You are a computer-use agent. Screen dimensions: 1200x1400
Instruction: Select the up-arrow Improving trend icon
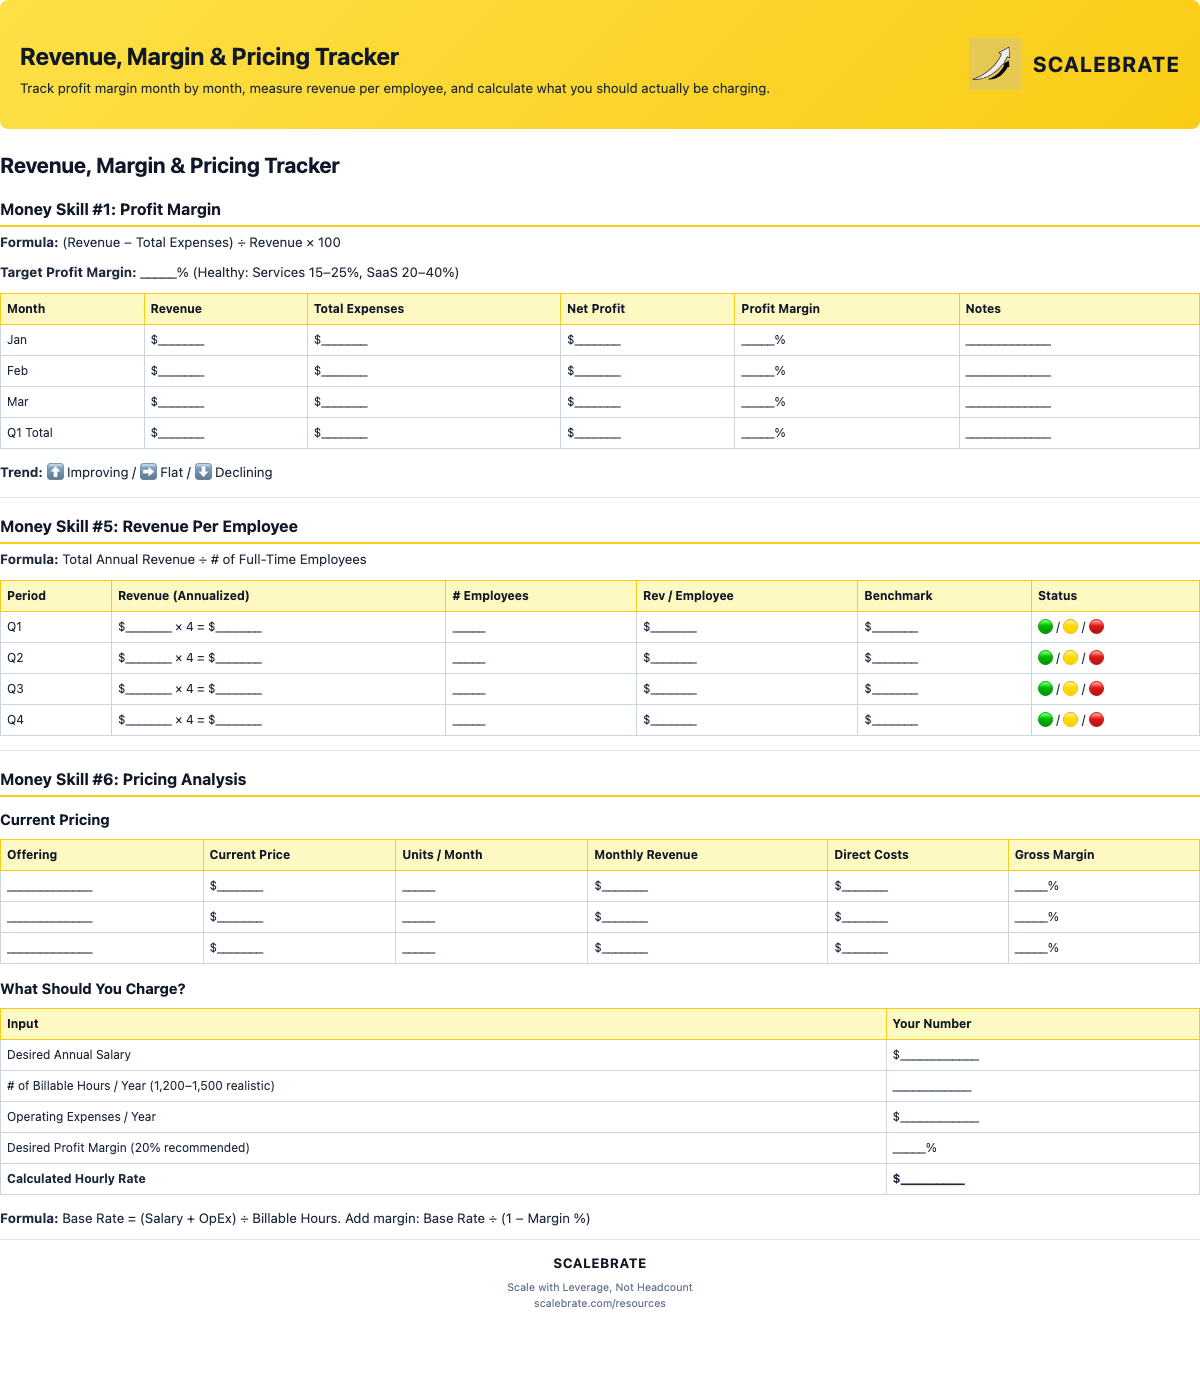pyautogui.click(x=56, y=472)
